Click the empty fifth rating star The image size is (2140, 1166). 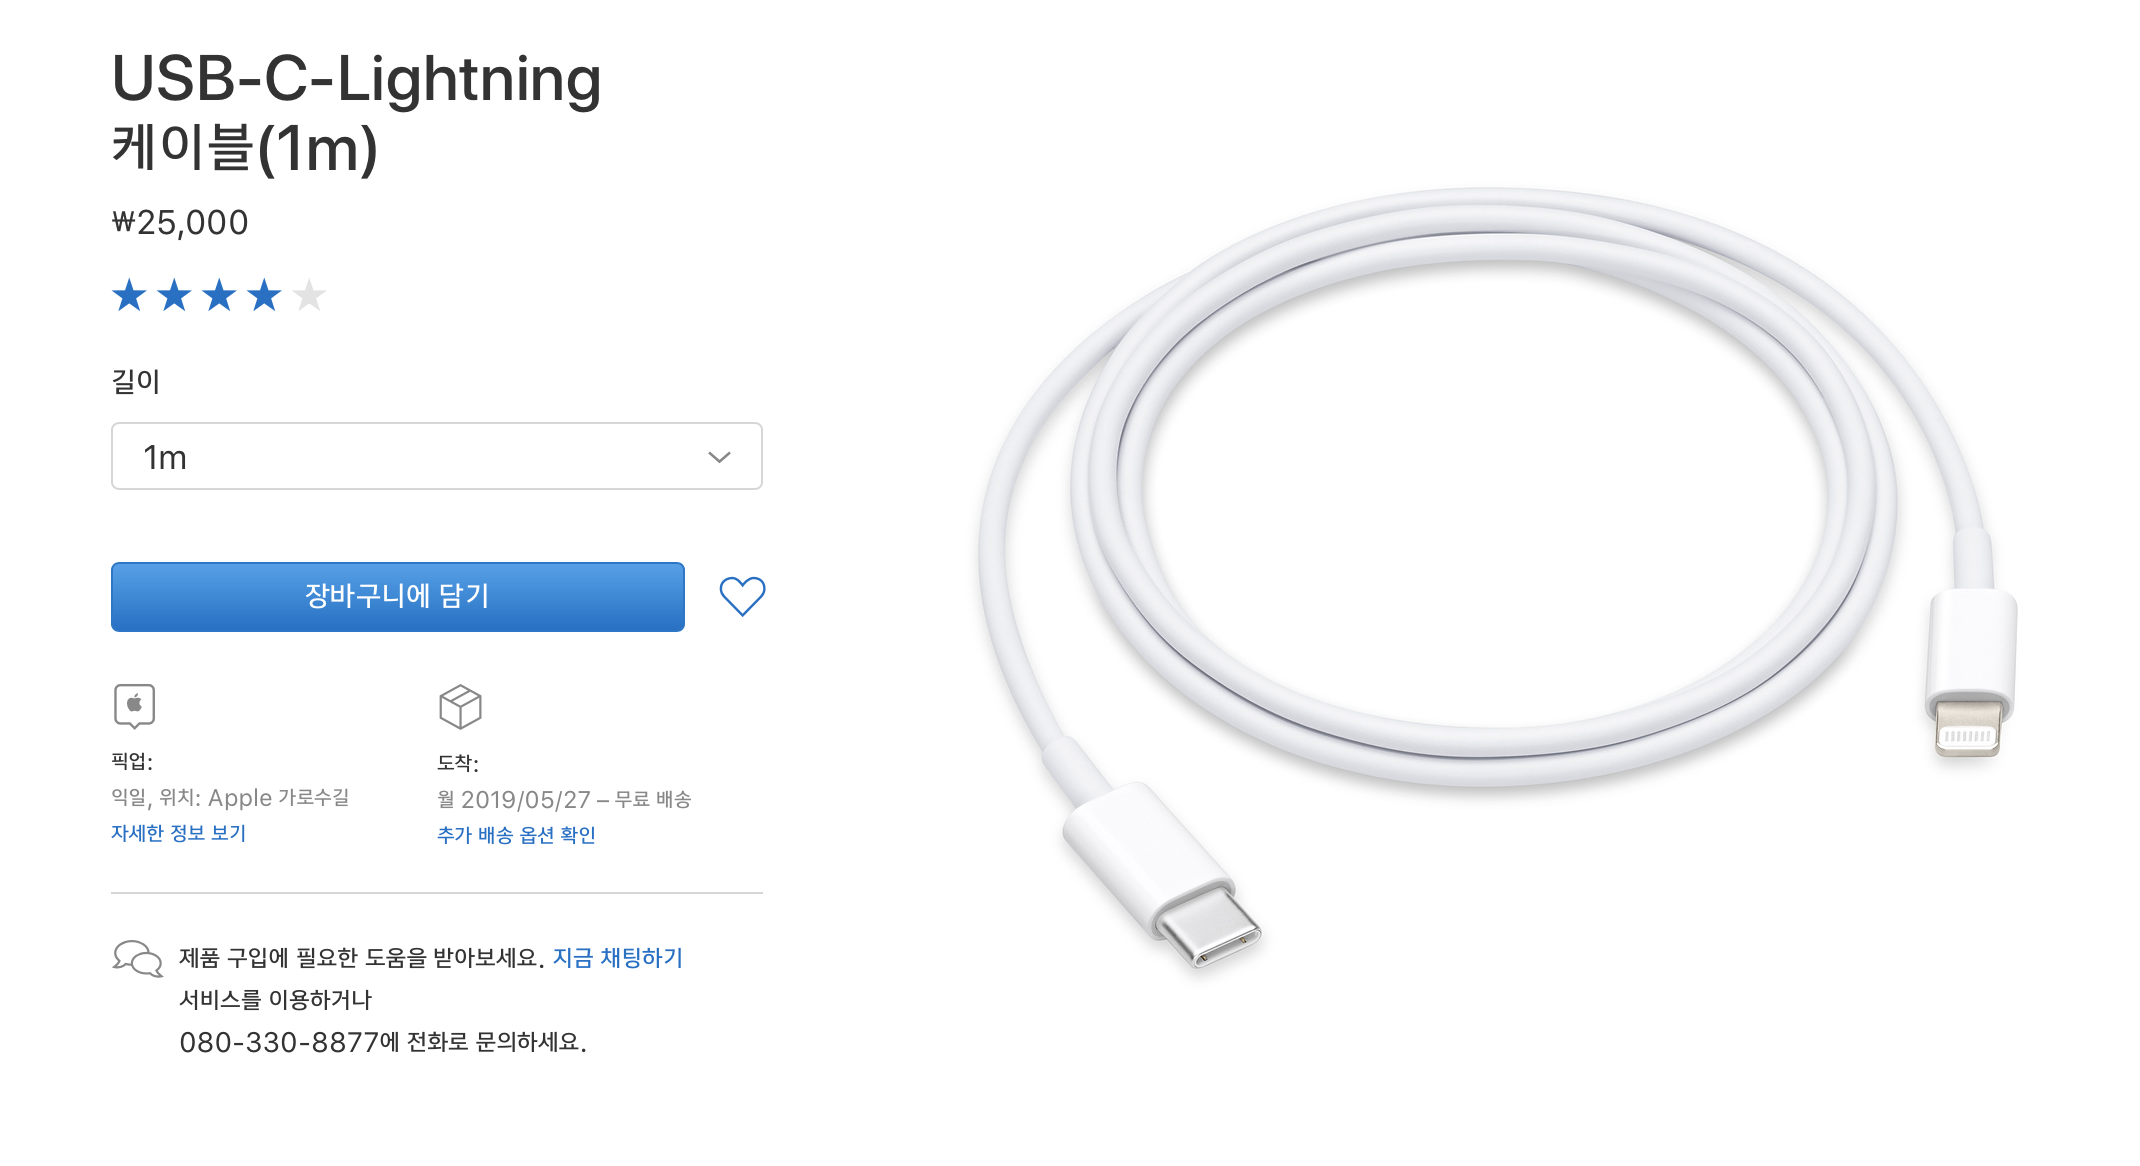coord(310,296)
